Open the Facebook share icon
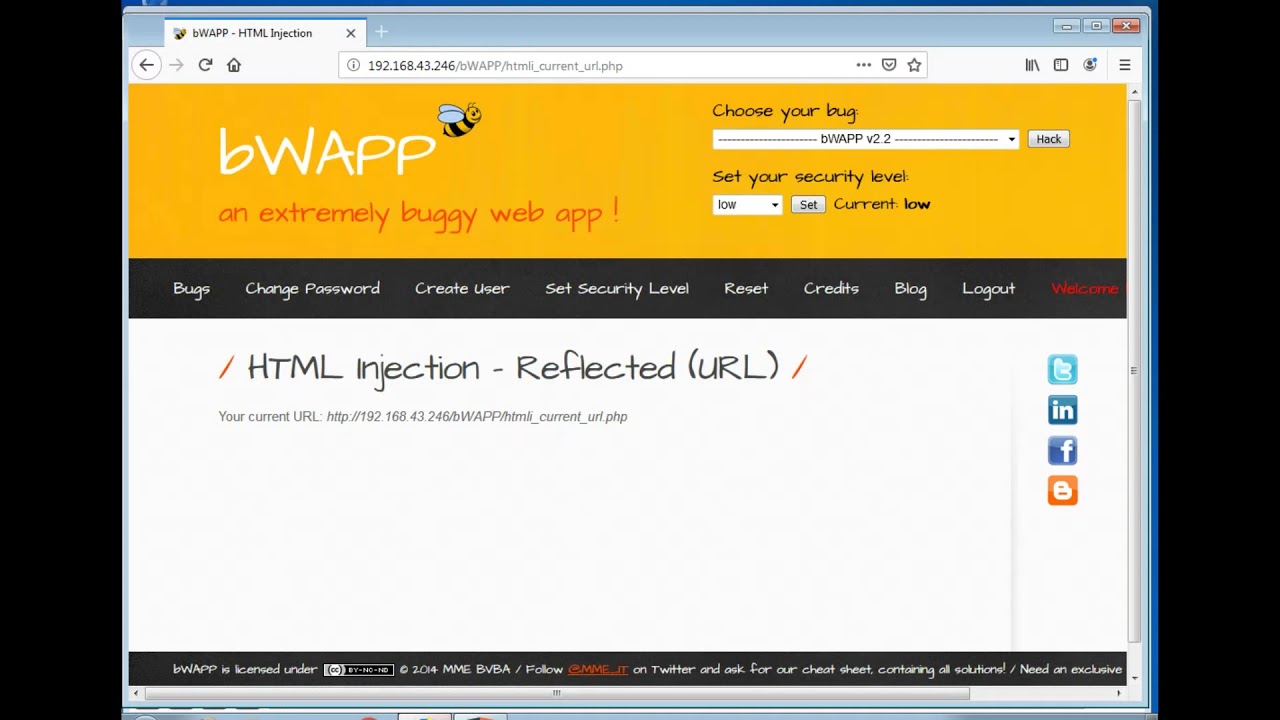The width and height of the screenshot is (1280, 720). (1062, 450)
